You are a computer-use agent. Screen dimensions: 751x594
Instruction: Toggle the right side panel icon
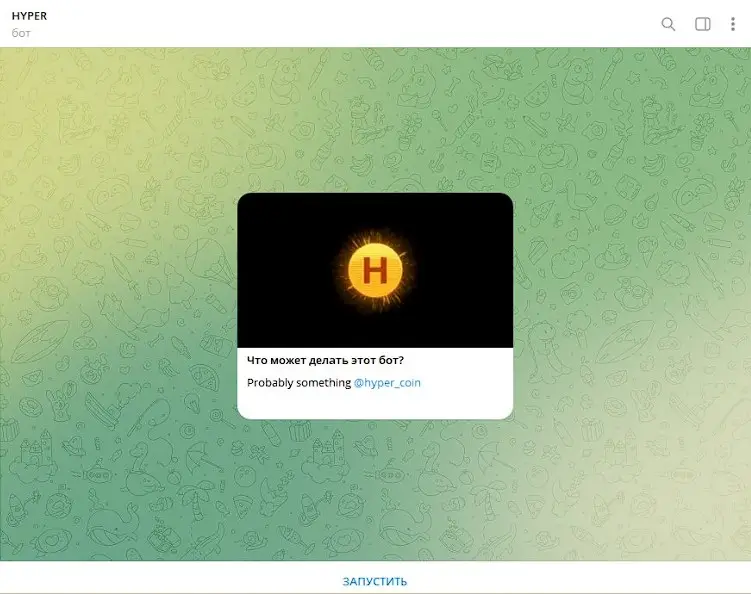tap(703, 24)
